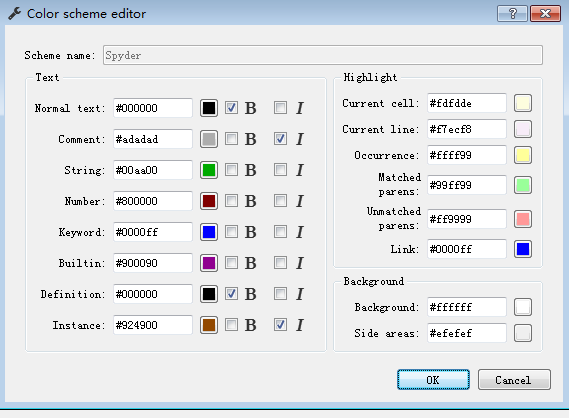The image size is (569, 418).
Task: Open the Matched parens green swatch
Action: click(523, 185)
